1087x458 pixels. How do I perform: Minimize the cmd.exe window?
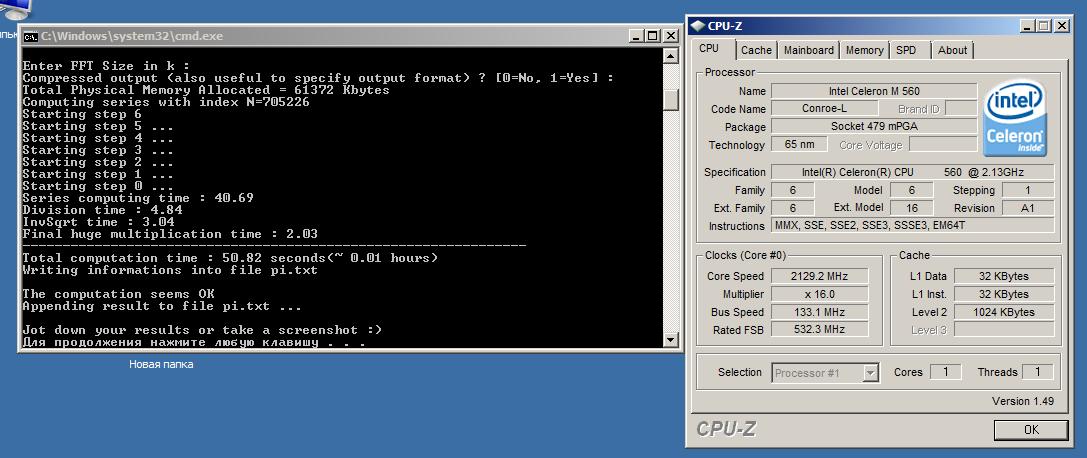pyautogui.click(x=637, y=36)
